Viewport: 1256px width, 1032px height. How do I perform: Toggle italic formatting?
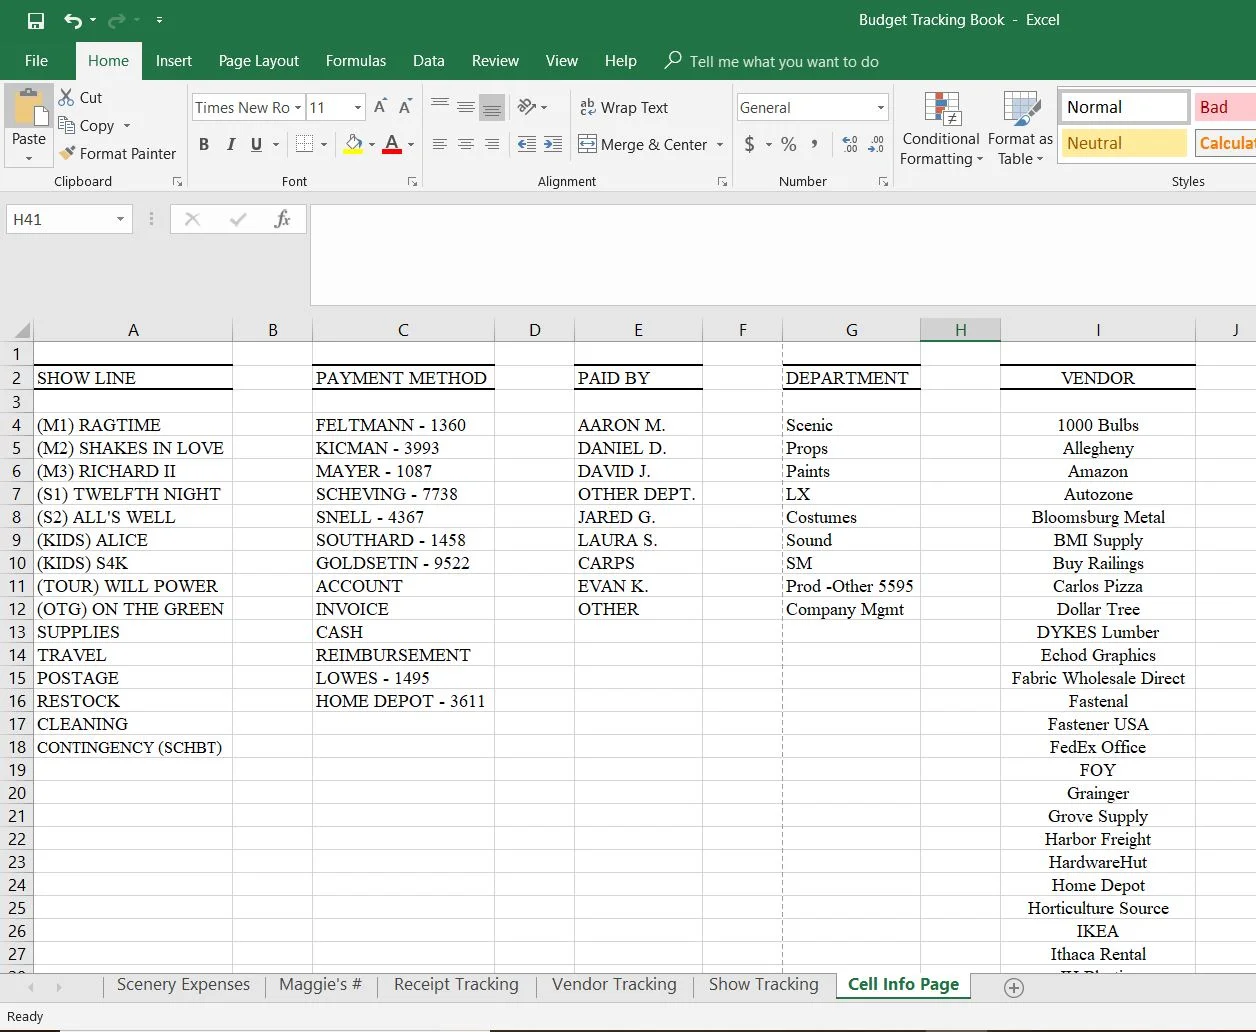230,144
